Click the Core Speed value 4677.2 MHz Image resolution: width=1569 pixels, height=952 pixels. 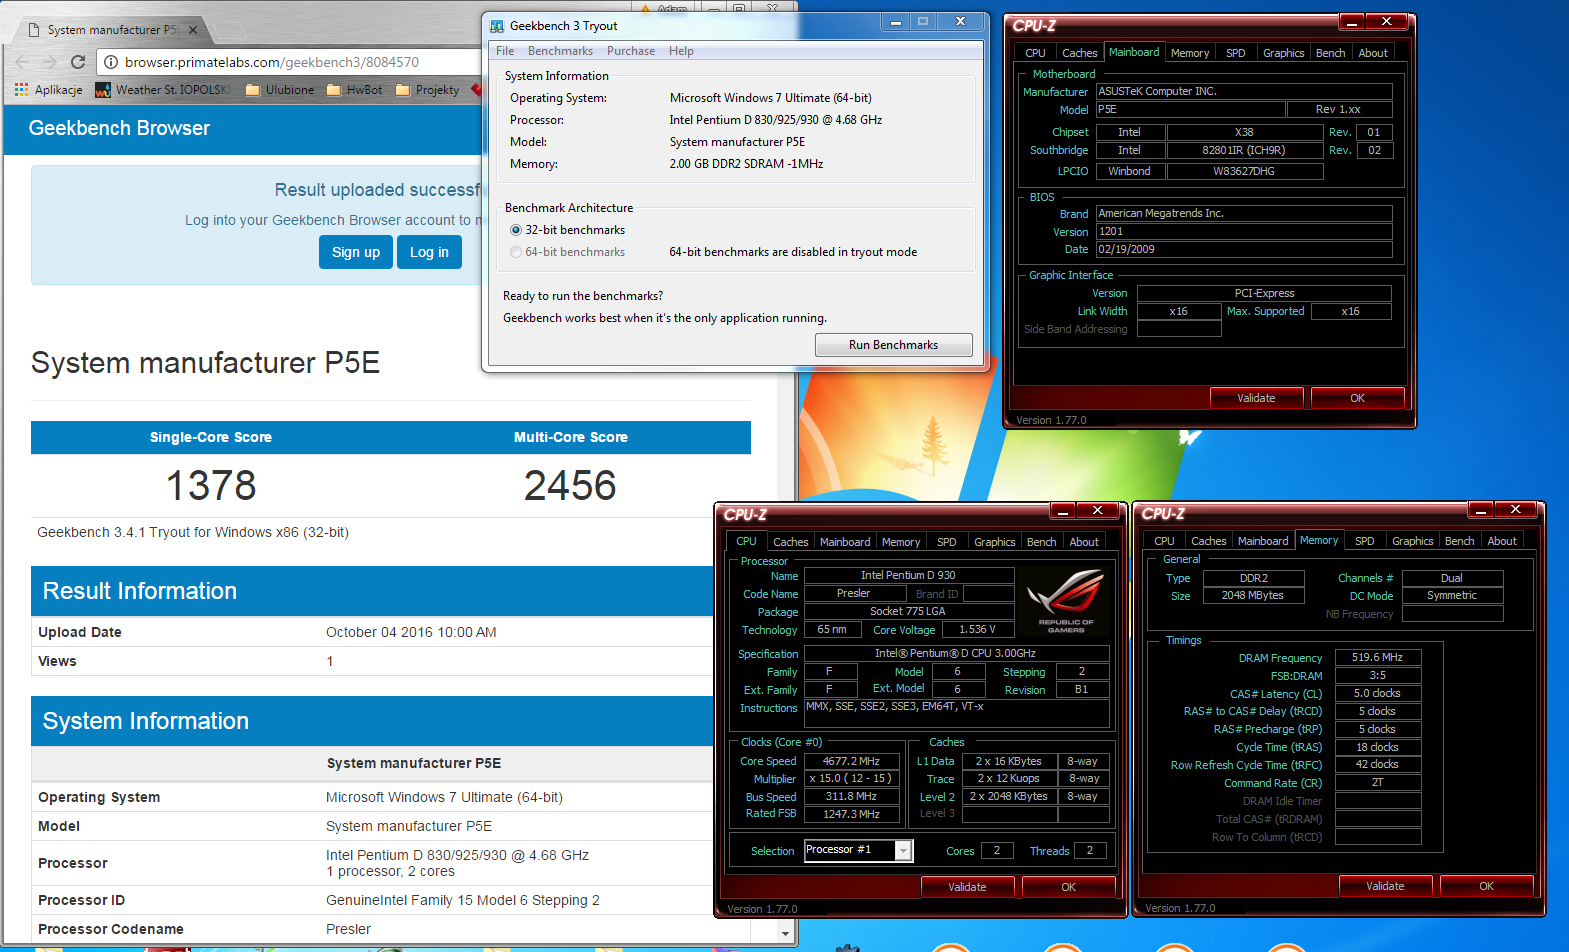851,761
